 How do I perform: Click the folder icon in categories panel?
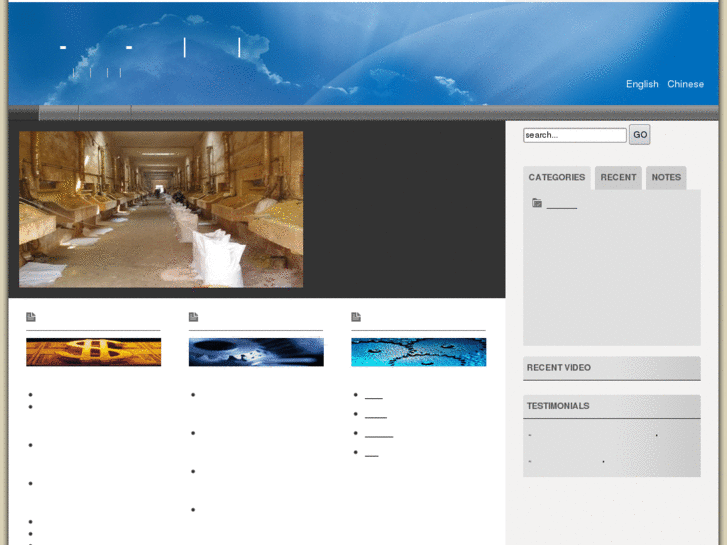537,203
